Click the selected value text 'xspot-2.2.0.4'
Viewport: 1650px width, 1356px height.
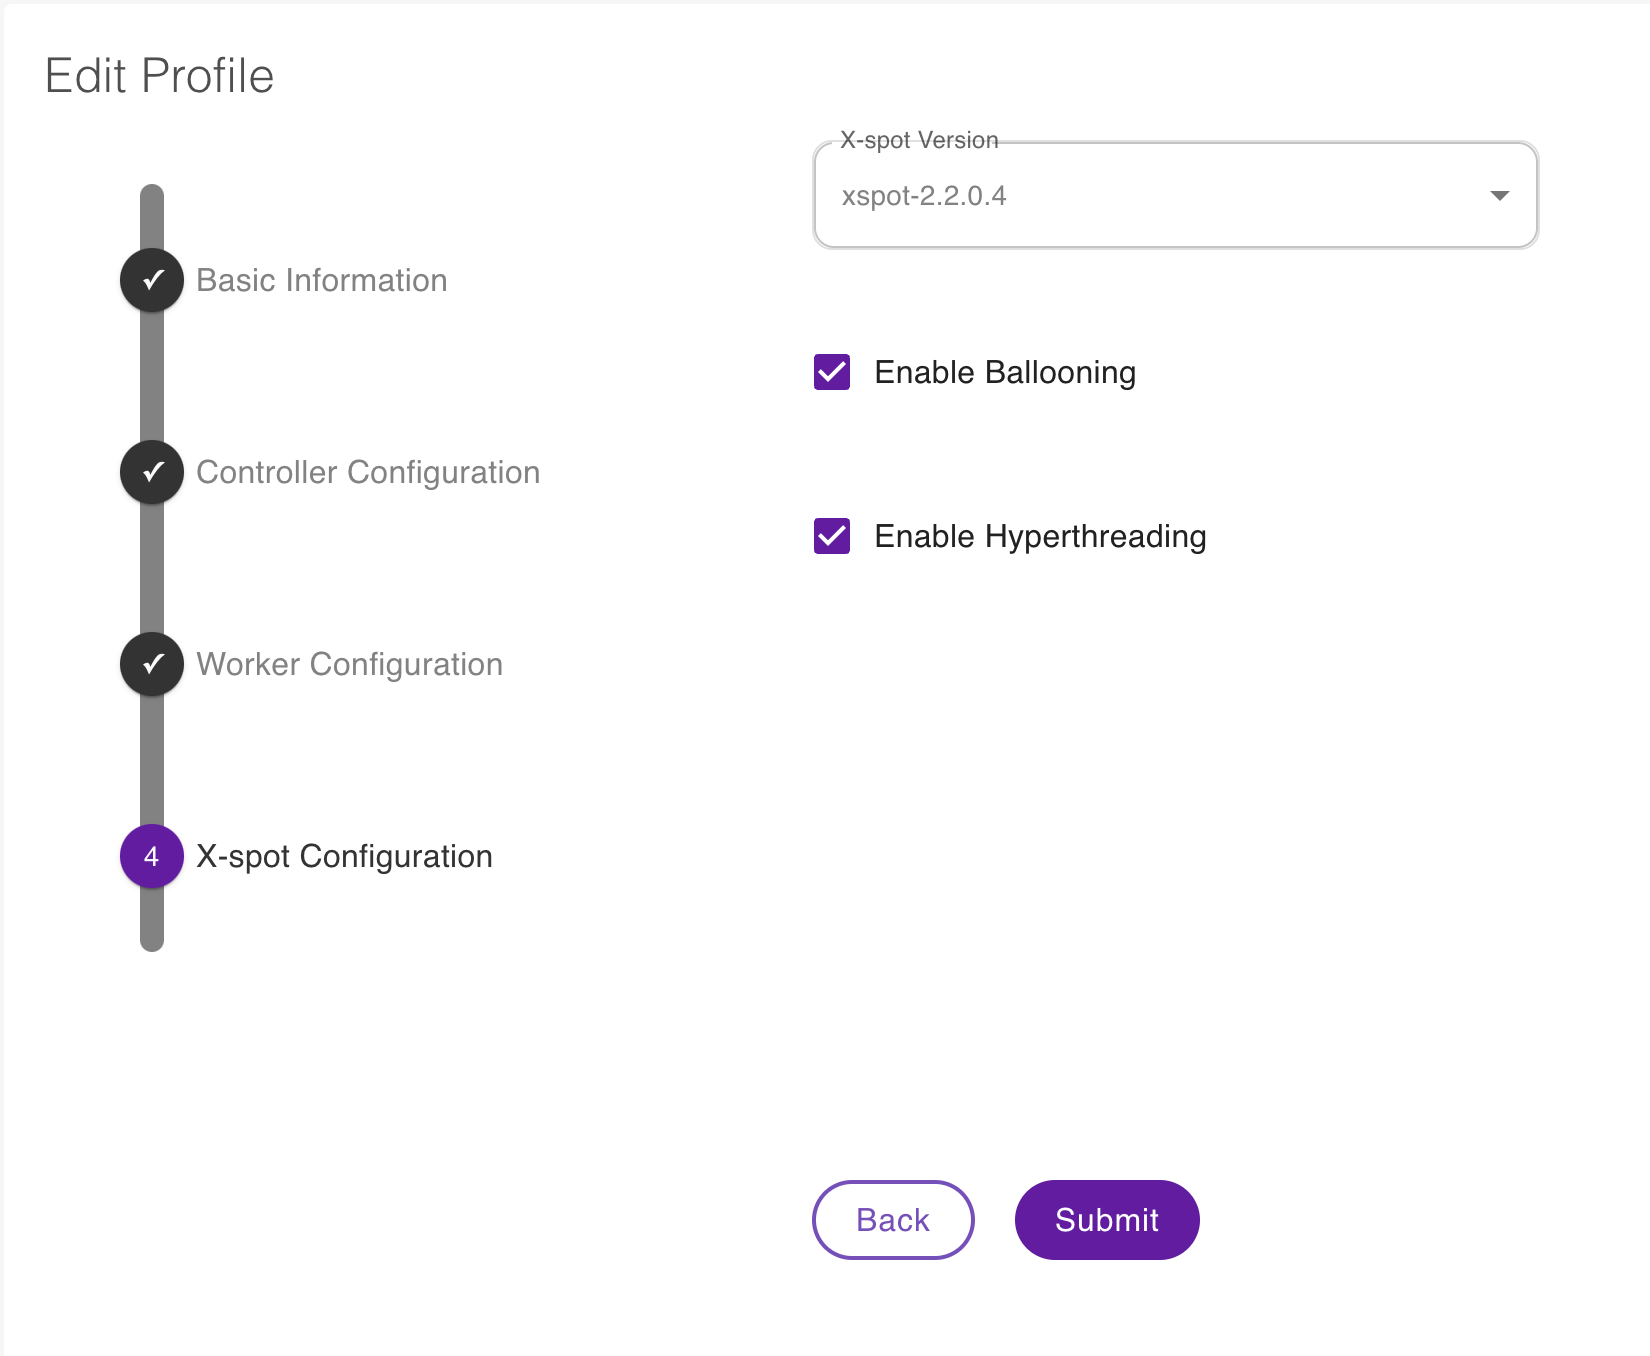924,196
